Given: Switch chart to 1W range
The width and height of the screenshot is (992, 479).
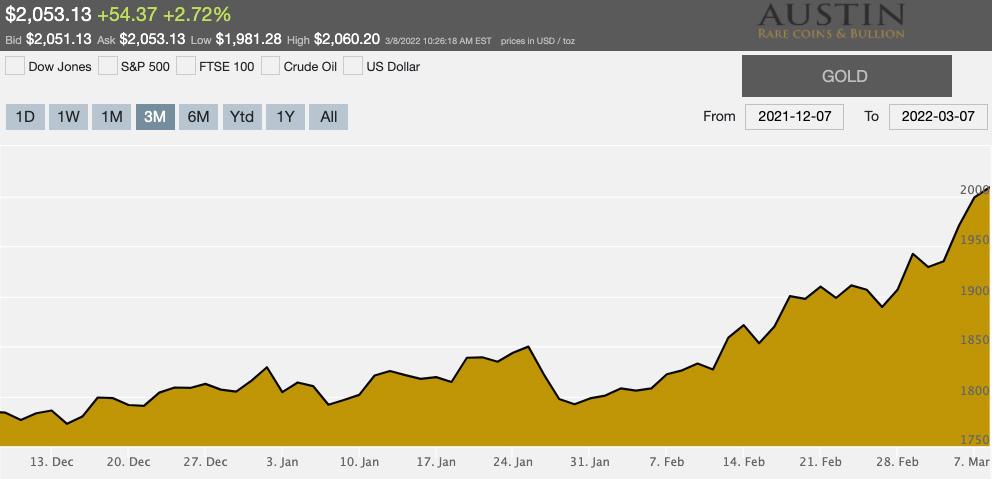Looking at the screenshot, I should 68,117.
